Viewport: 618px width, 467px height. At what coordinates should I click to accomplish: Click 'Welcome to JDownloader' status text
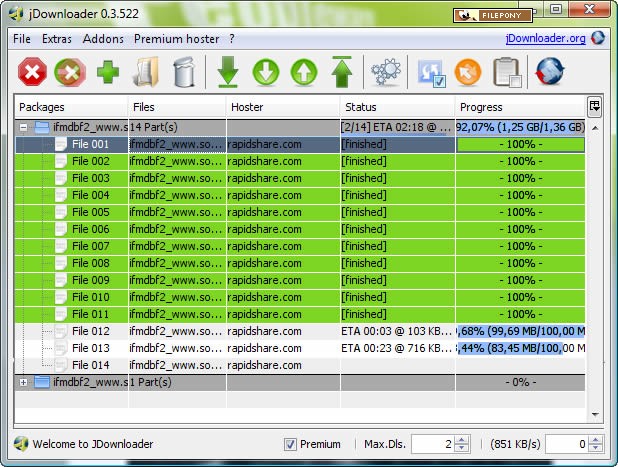93,444
